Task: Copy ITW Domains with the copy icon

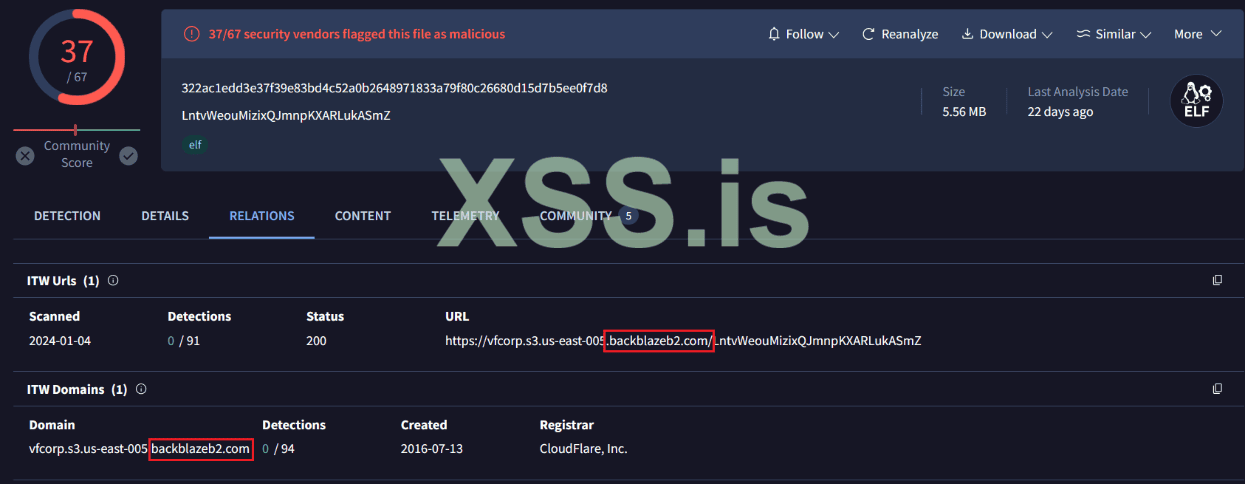Action: point(1217,389)
